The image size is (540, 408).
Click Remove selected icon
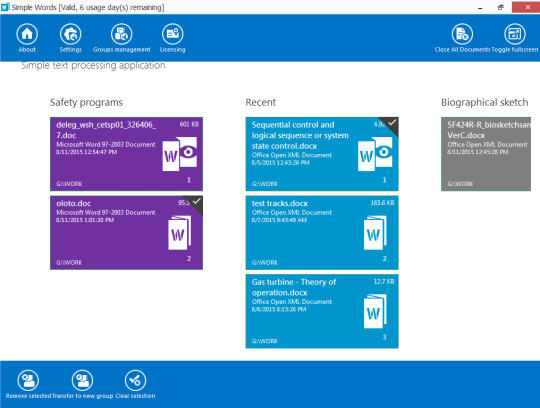click(28, 380)
